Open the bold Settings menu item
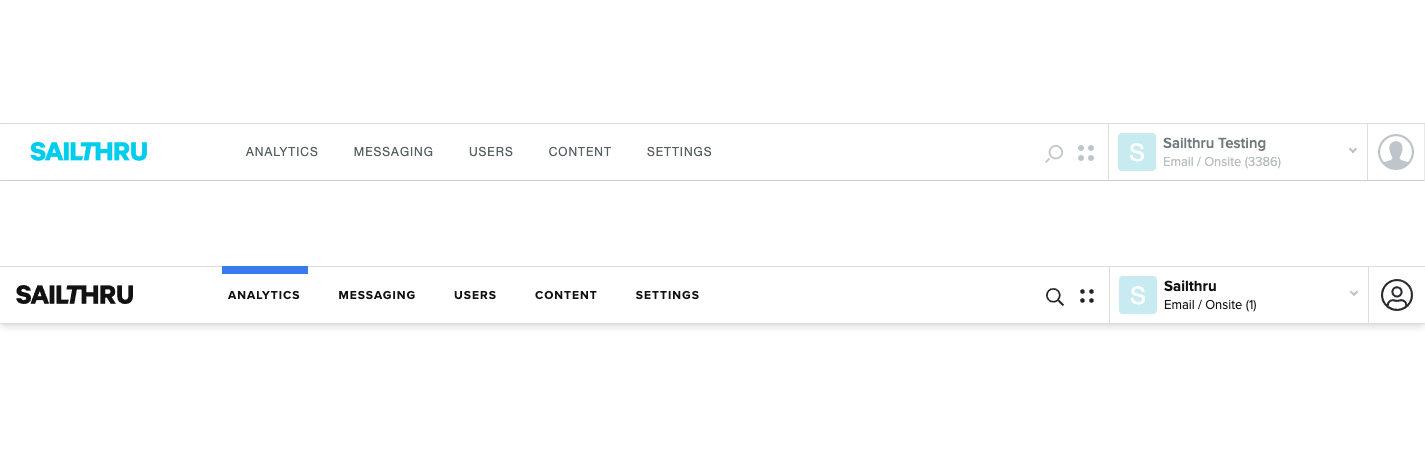 667,295
